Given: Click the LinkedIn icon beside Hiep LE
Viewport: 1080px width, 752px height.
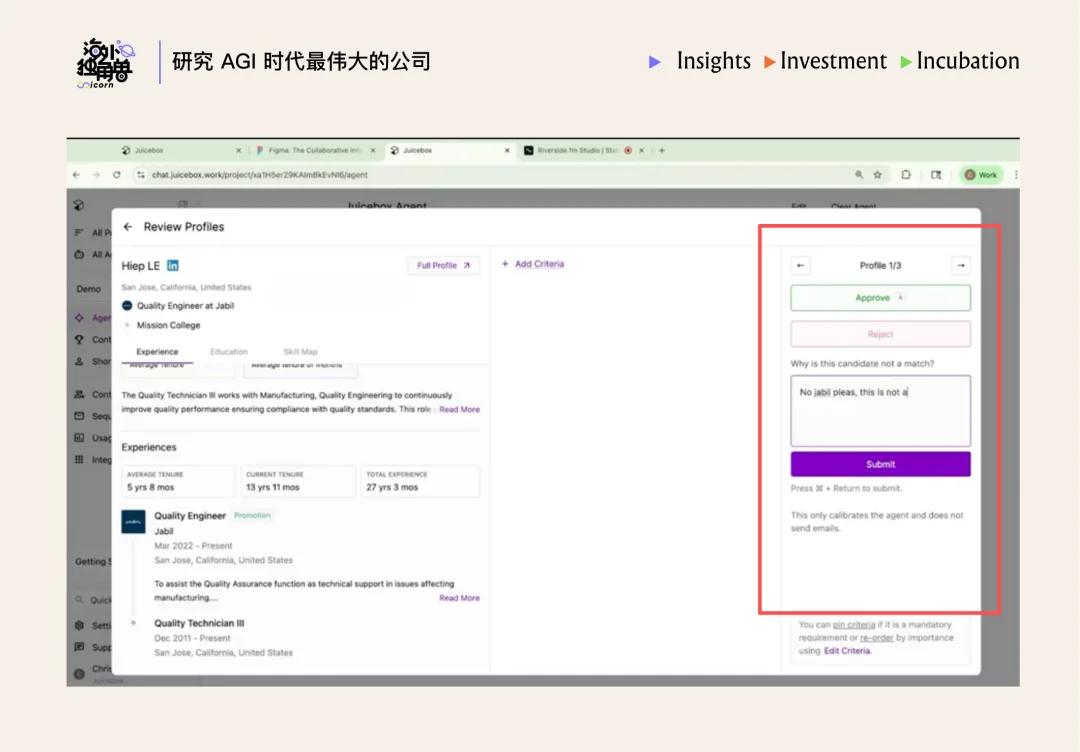Looking at the screenshot, I should (173, 266).
